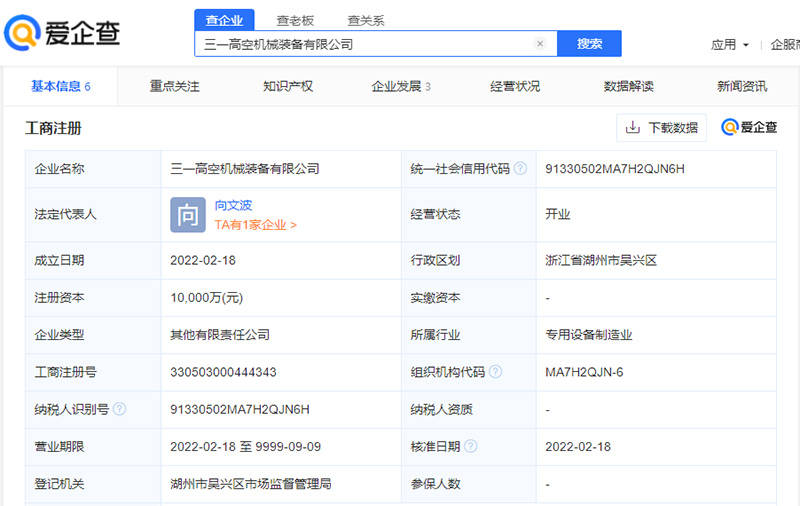Switch to 知识产权 tab
800x506 pixels.
point(288,86)
